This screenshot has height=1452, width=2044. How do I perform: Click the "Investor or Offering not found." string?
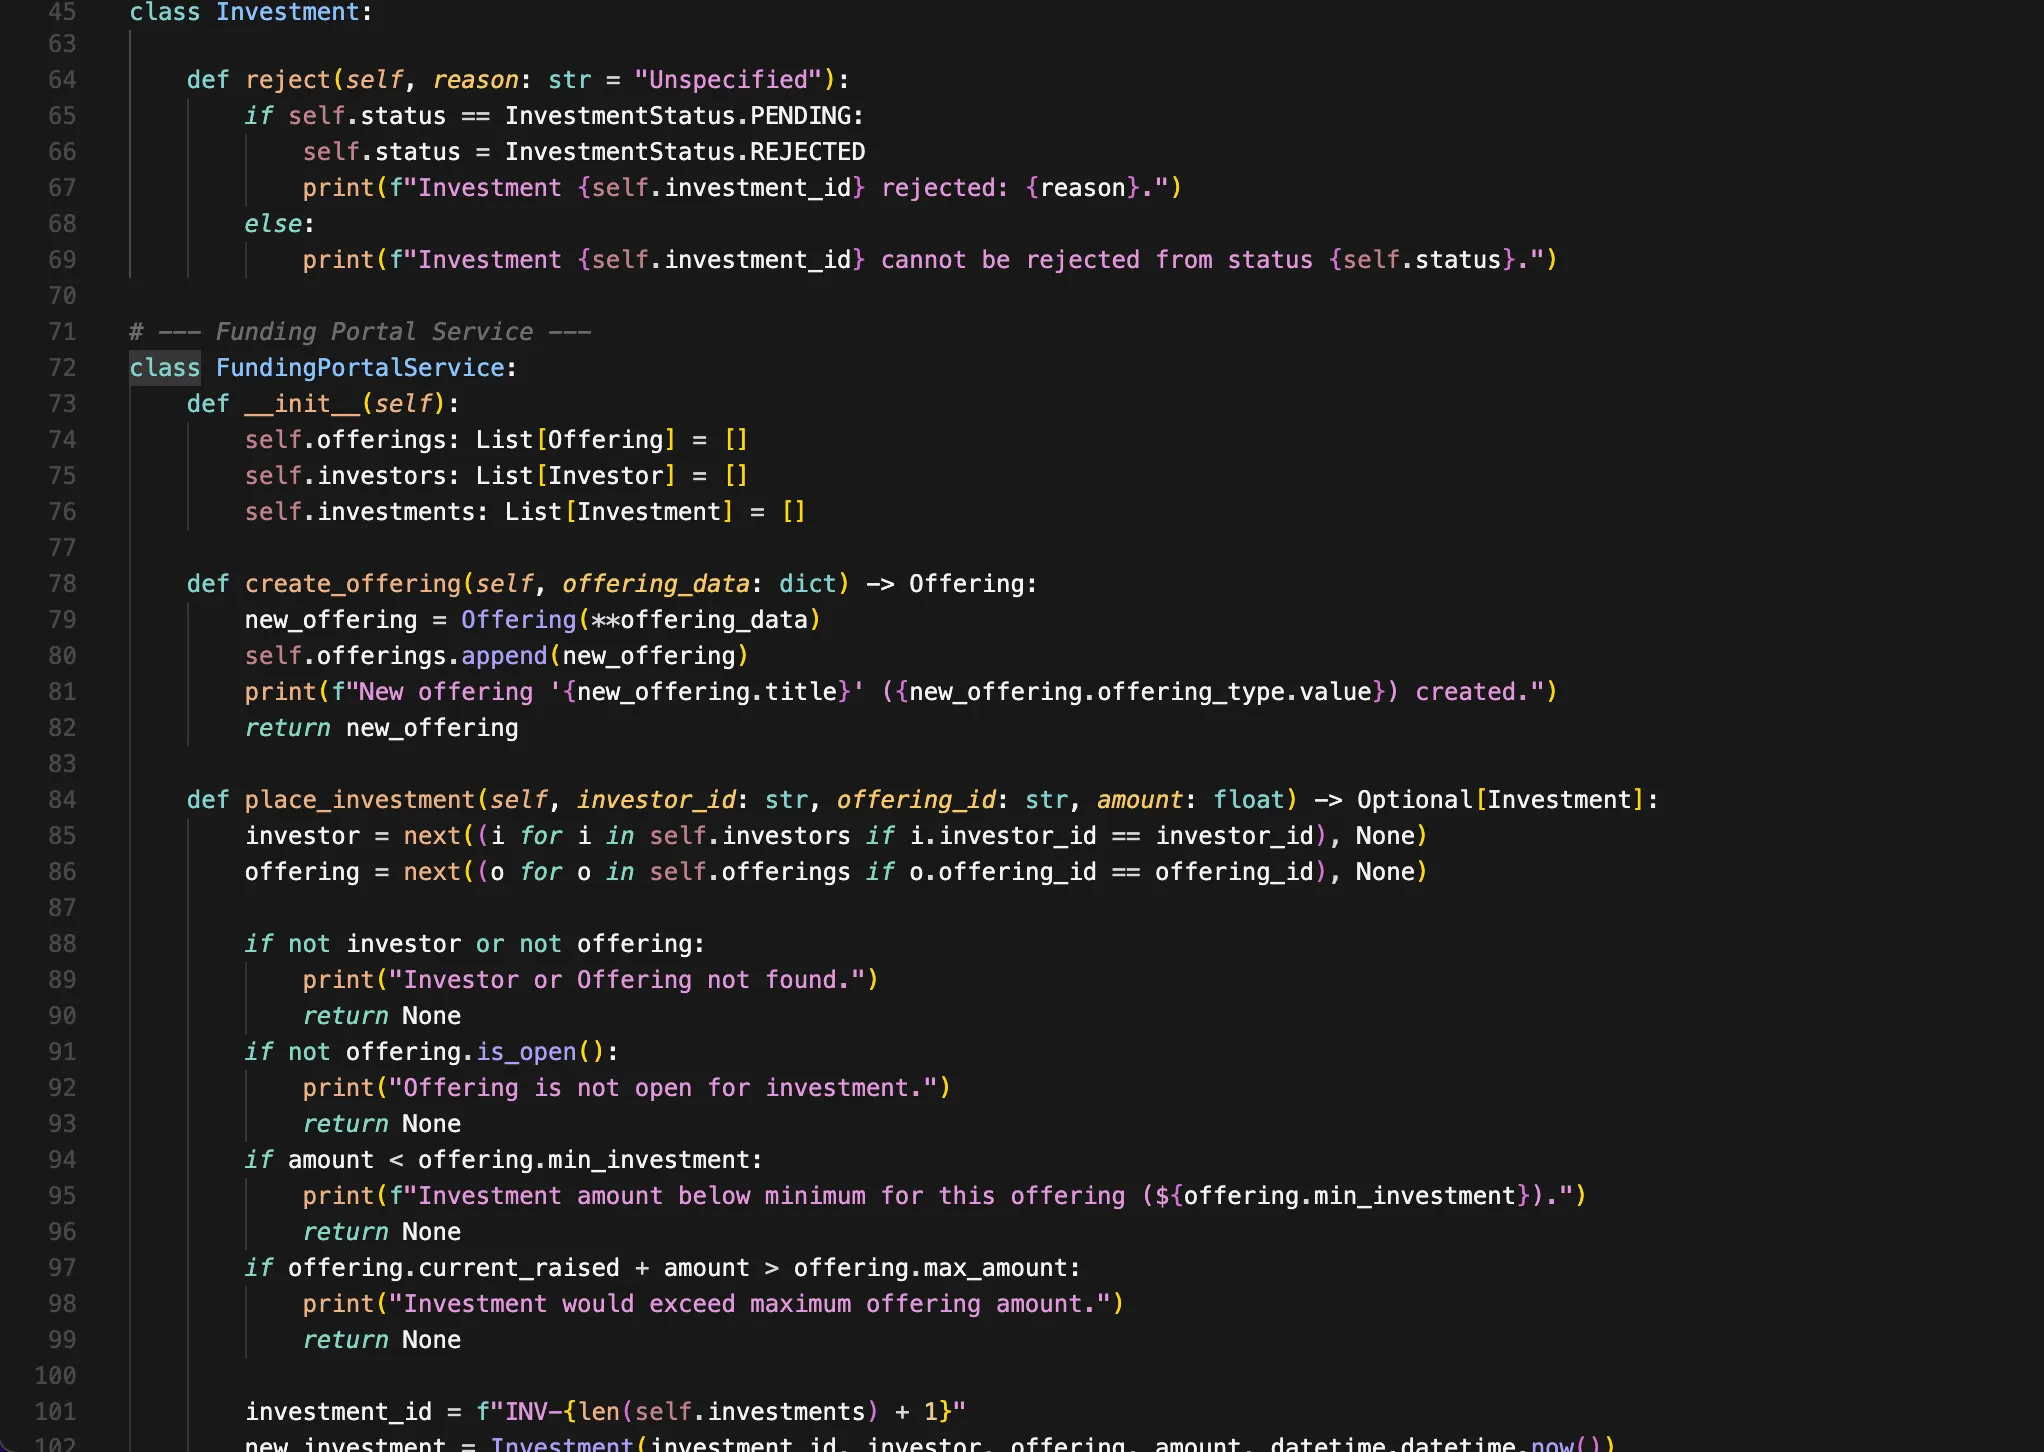pos(627,980)
